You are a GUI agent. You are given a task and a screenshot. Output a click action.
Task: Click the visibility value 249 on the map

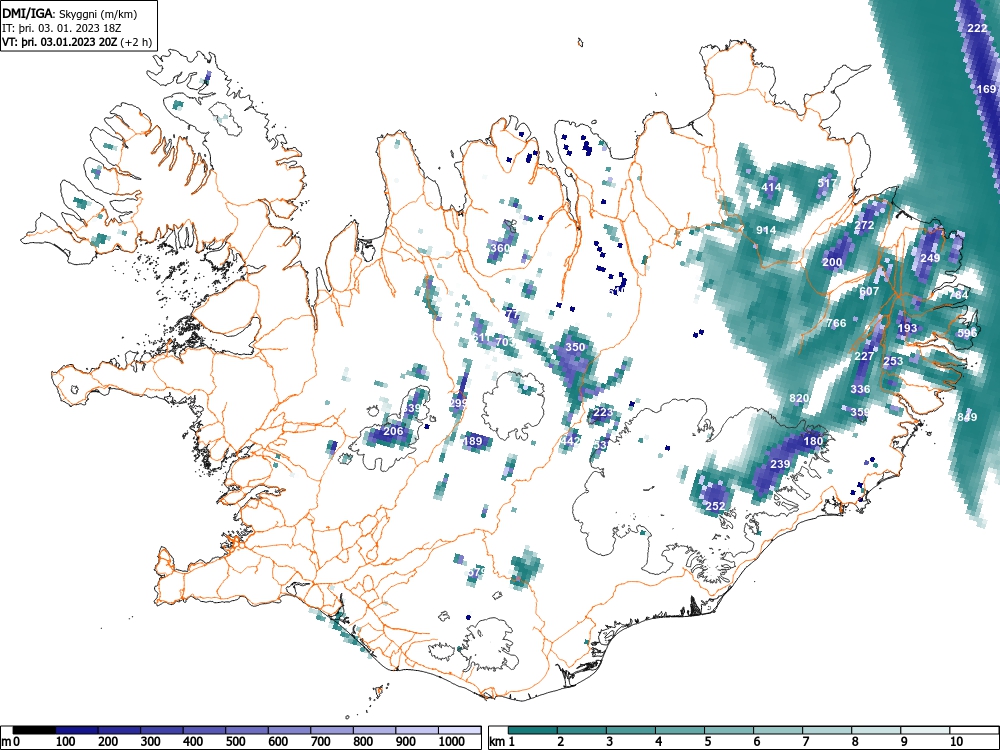coord(930,258)
